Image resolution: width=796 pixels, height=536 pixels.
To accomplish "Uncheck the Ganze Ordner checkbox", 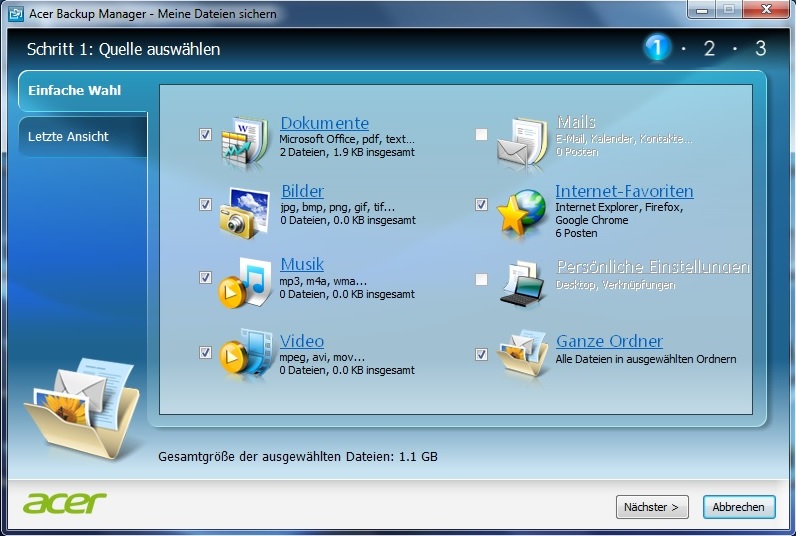I will [x=481, y=354].
